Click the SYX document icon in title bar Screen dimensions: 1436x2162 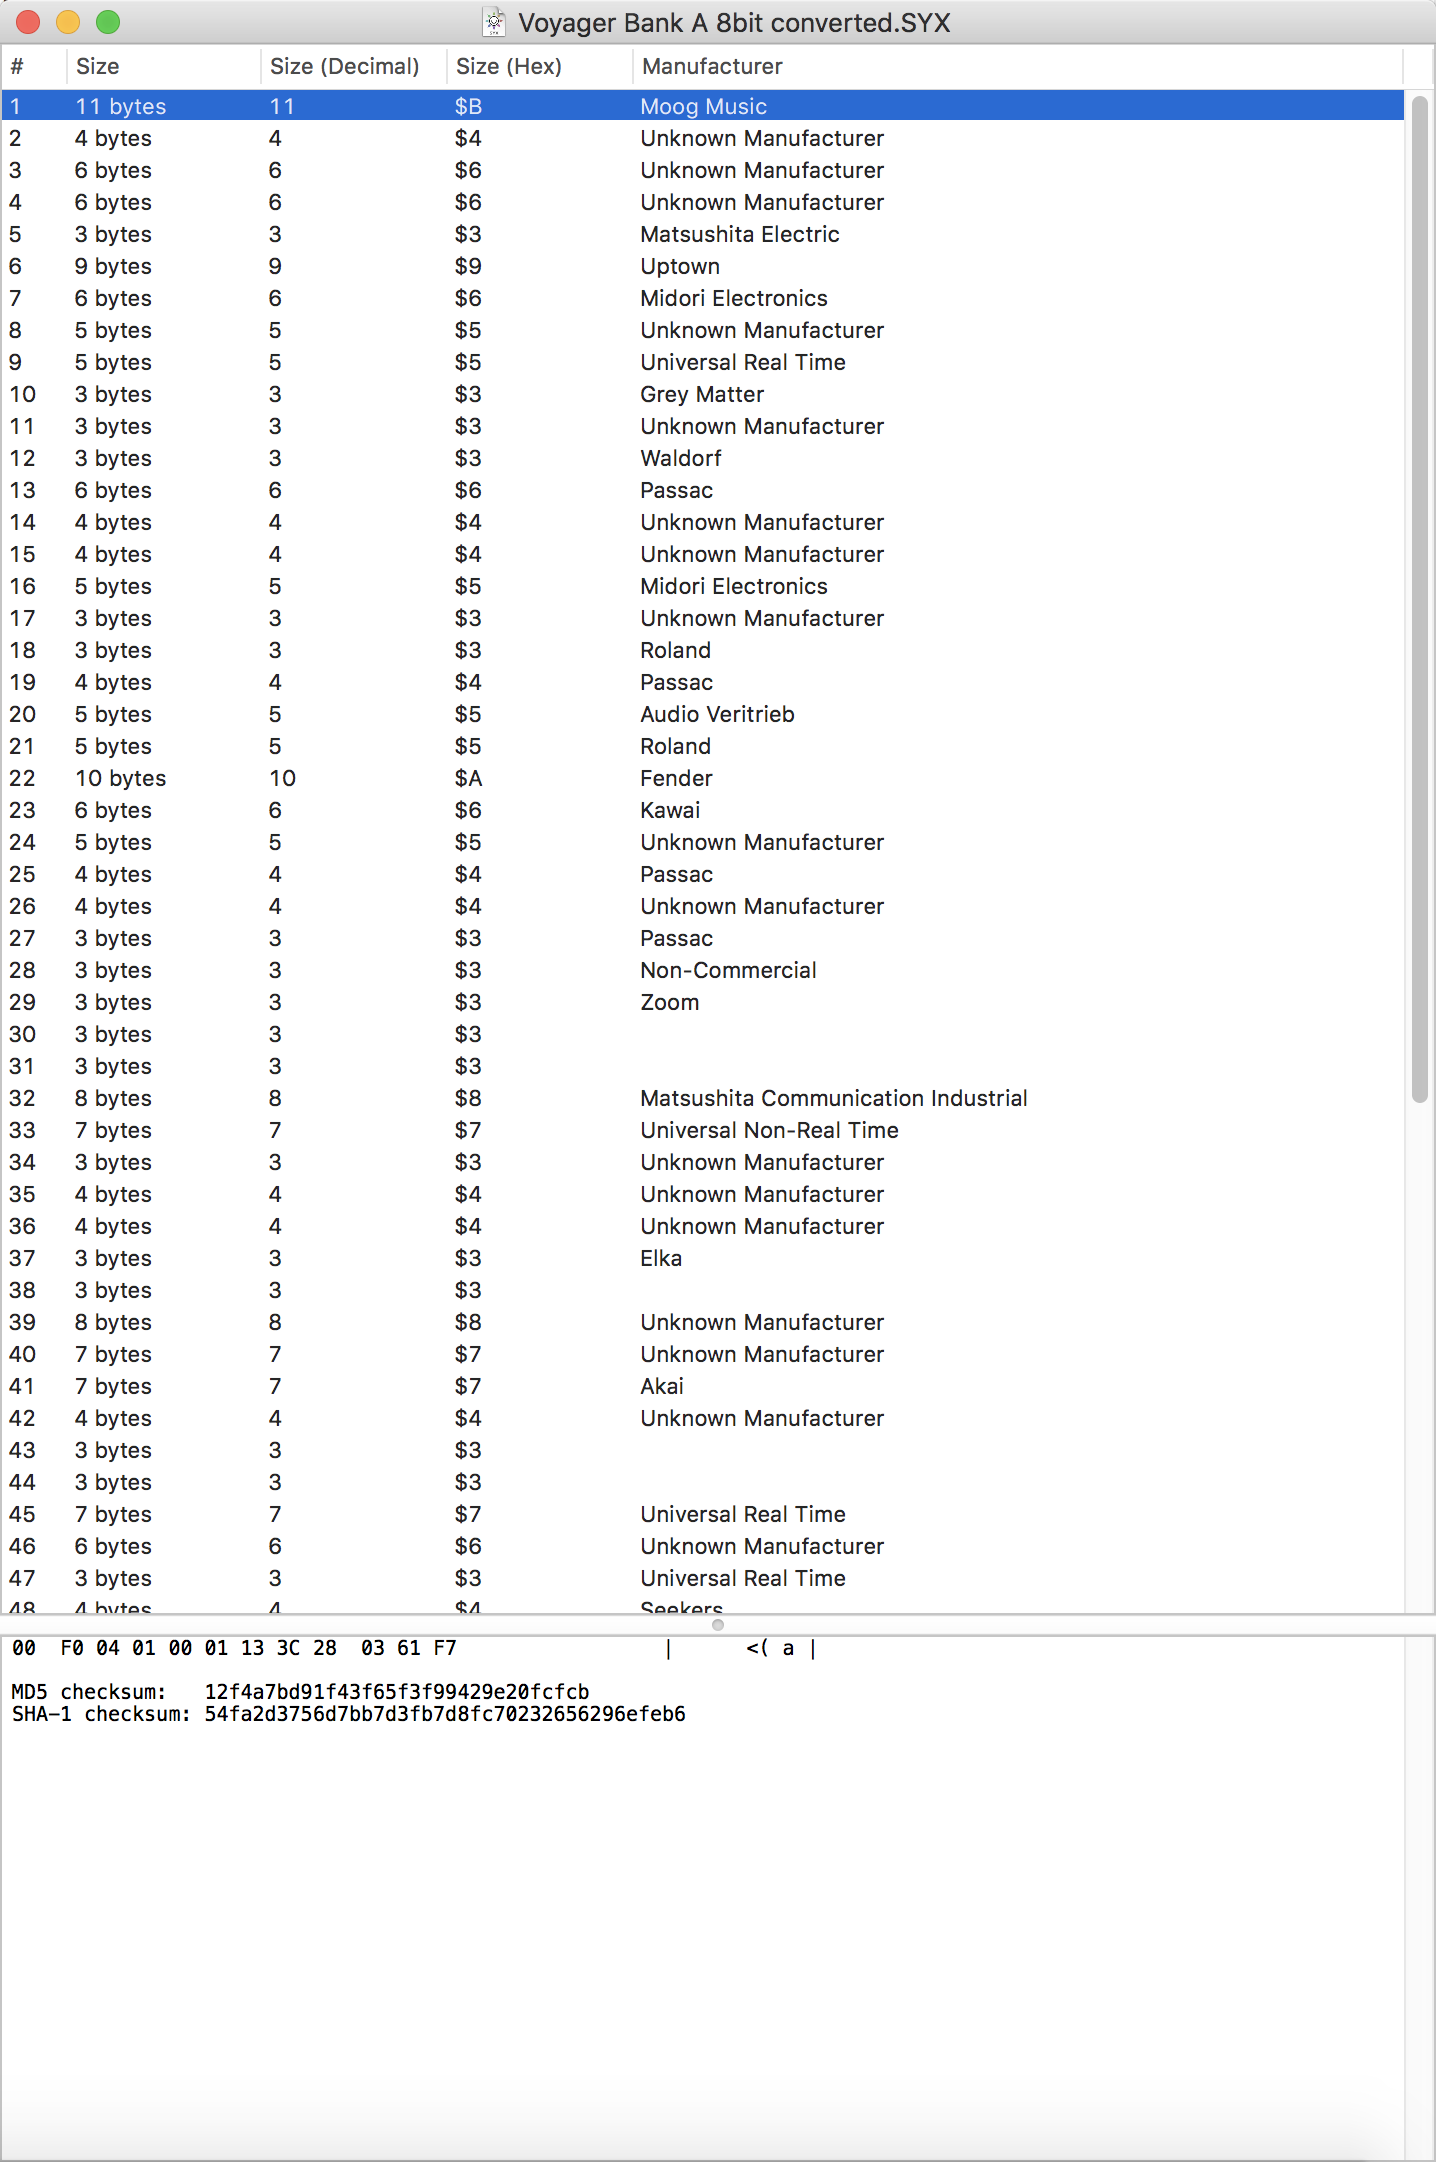pos(494,22)
